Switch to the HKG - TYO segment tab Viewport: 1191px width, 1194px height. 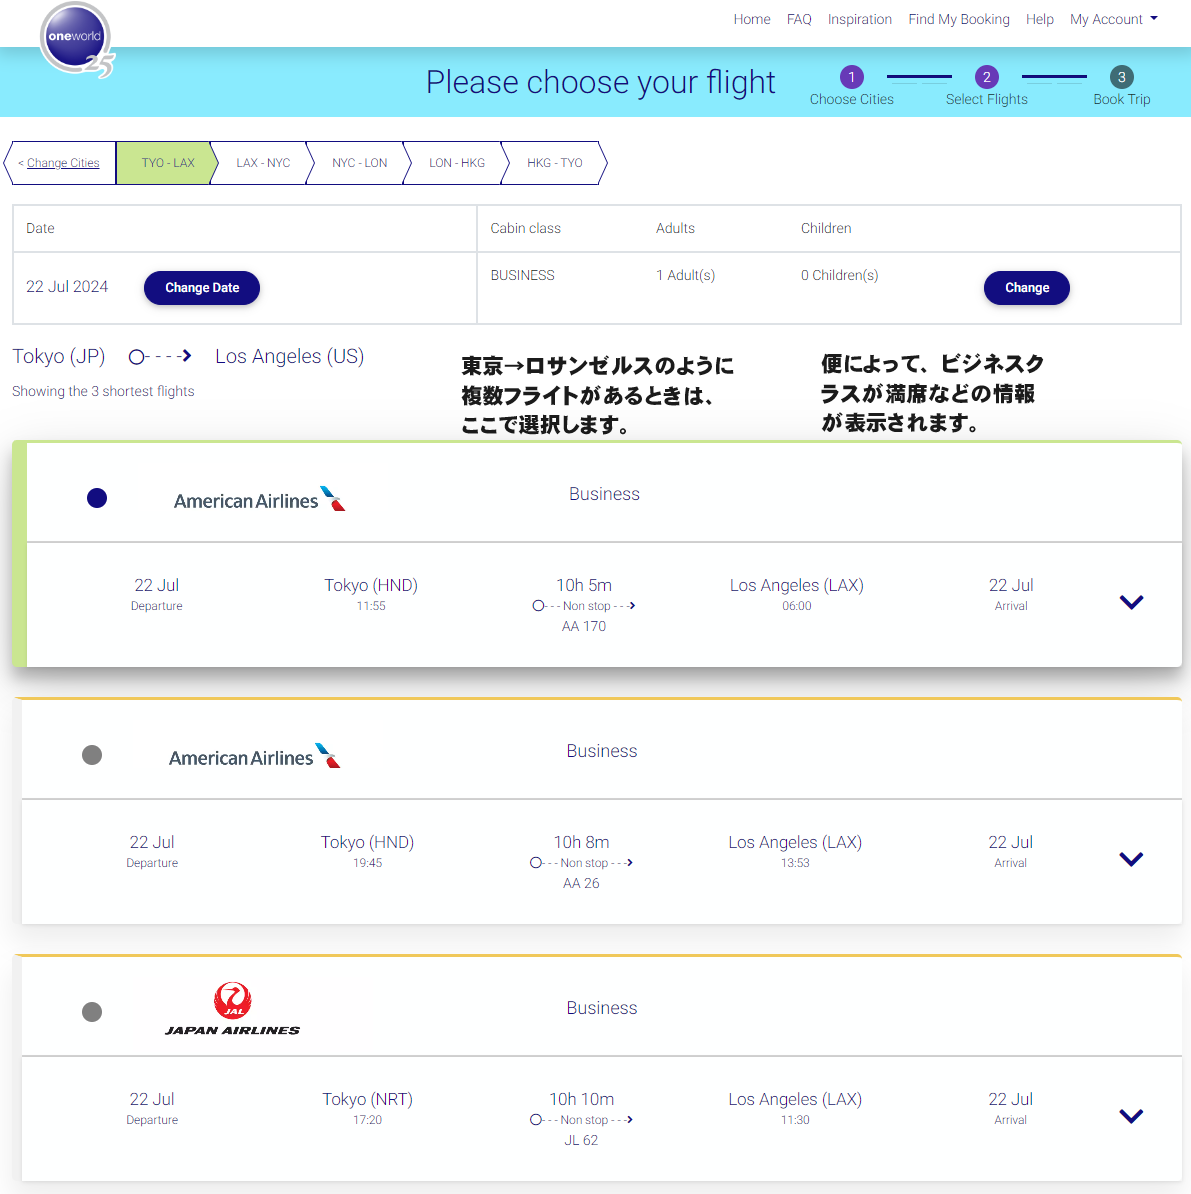[554, 163]
